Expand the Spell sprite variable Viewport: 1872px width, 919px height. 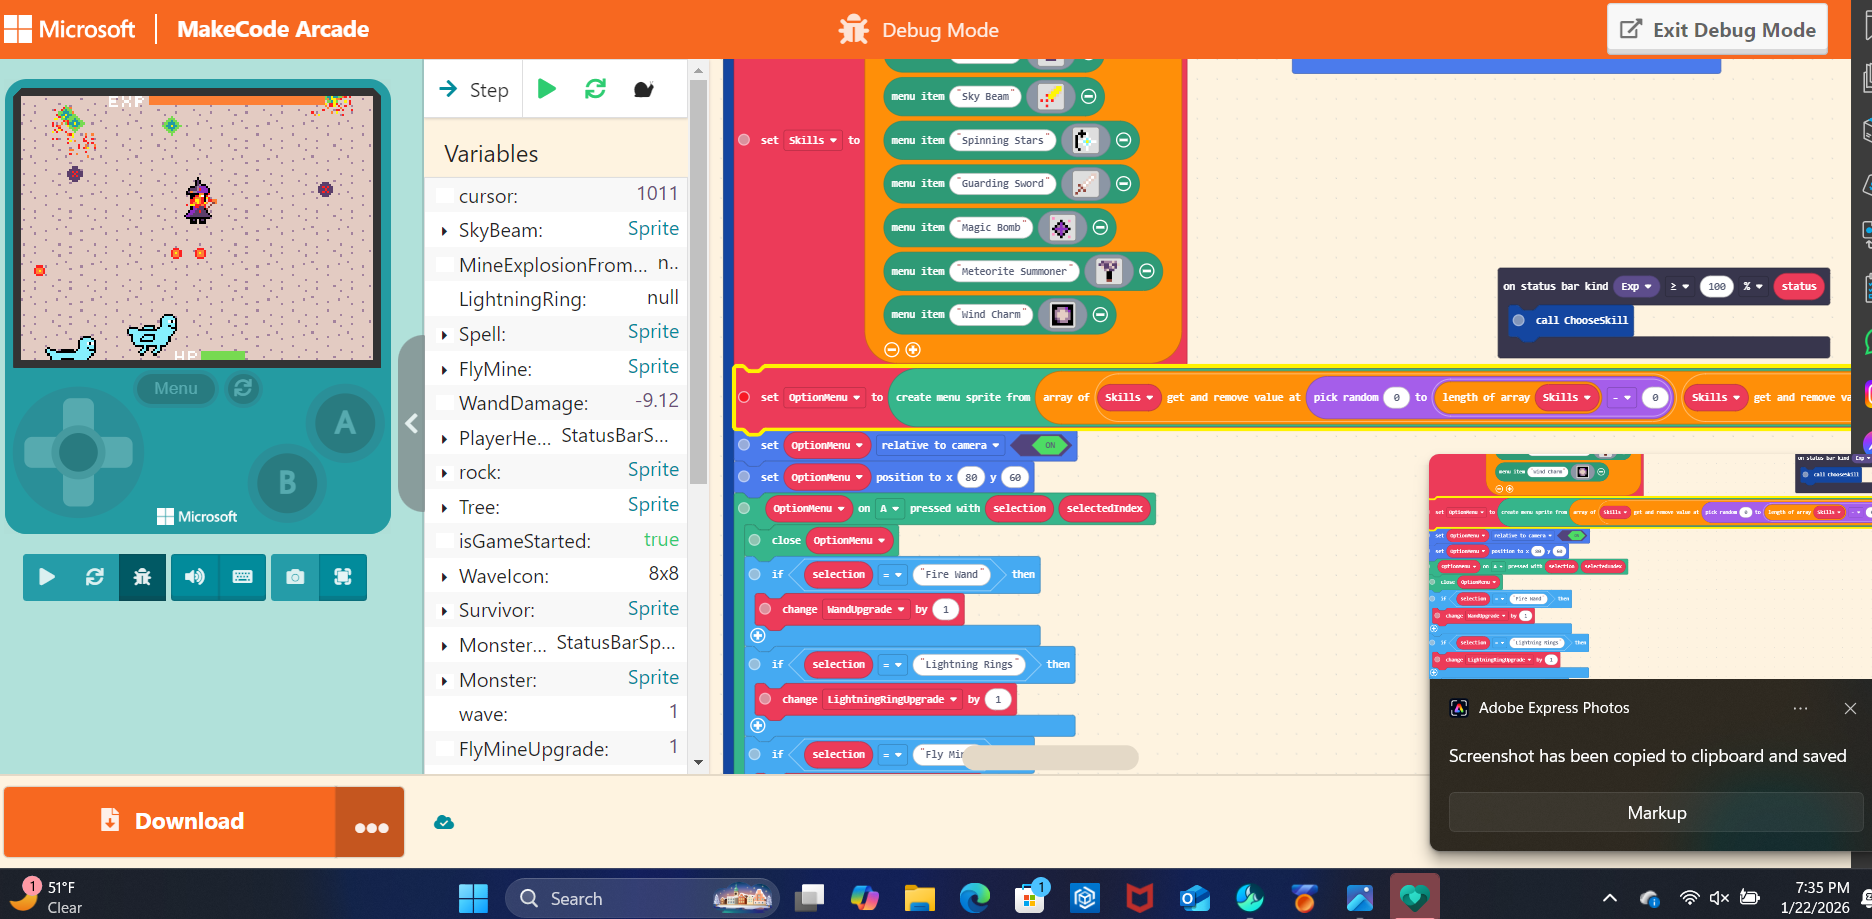(444, 335)
